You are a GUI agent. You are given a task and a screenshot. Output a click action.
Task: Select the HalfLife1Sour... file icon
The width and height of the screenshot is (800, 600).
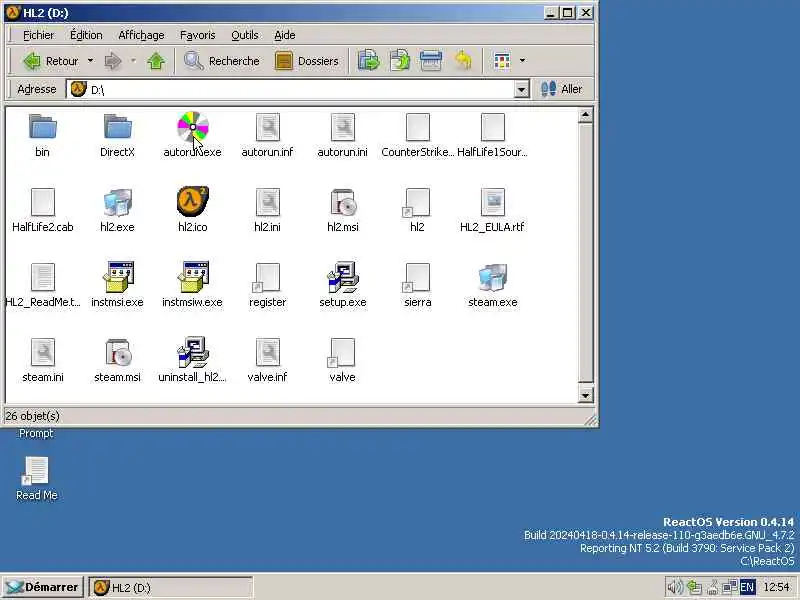coord(492,127)
